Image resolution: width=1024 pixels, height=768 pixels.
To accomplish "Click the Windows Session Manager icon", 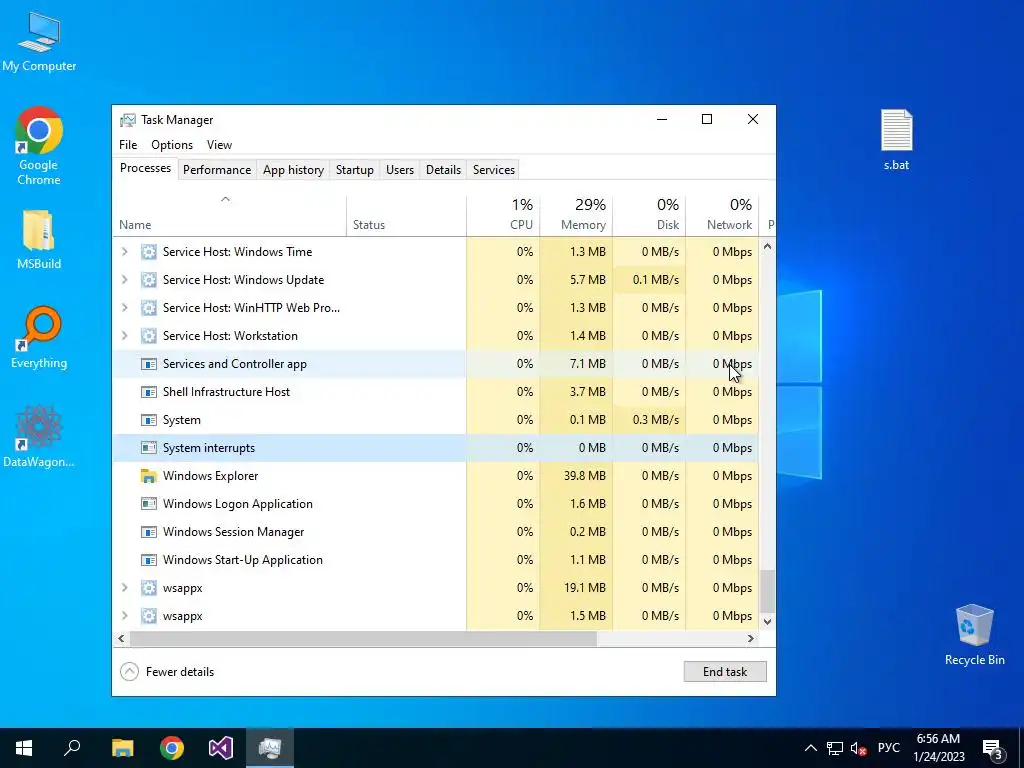I will click(149, 532).
